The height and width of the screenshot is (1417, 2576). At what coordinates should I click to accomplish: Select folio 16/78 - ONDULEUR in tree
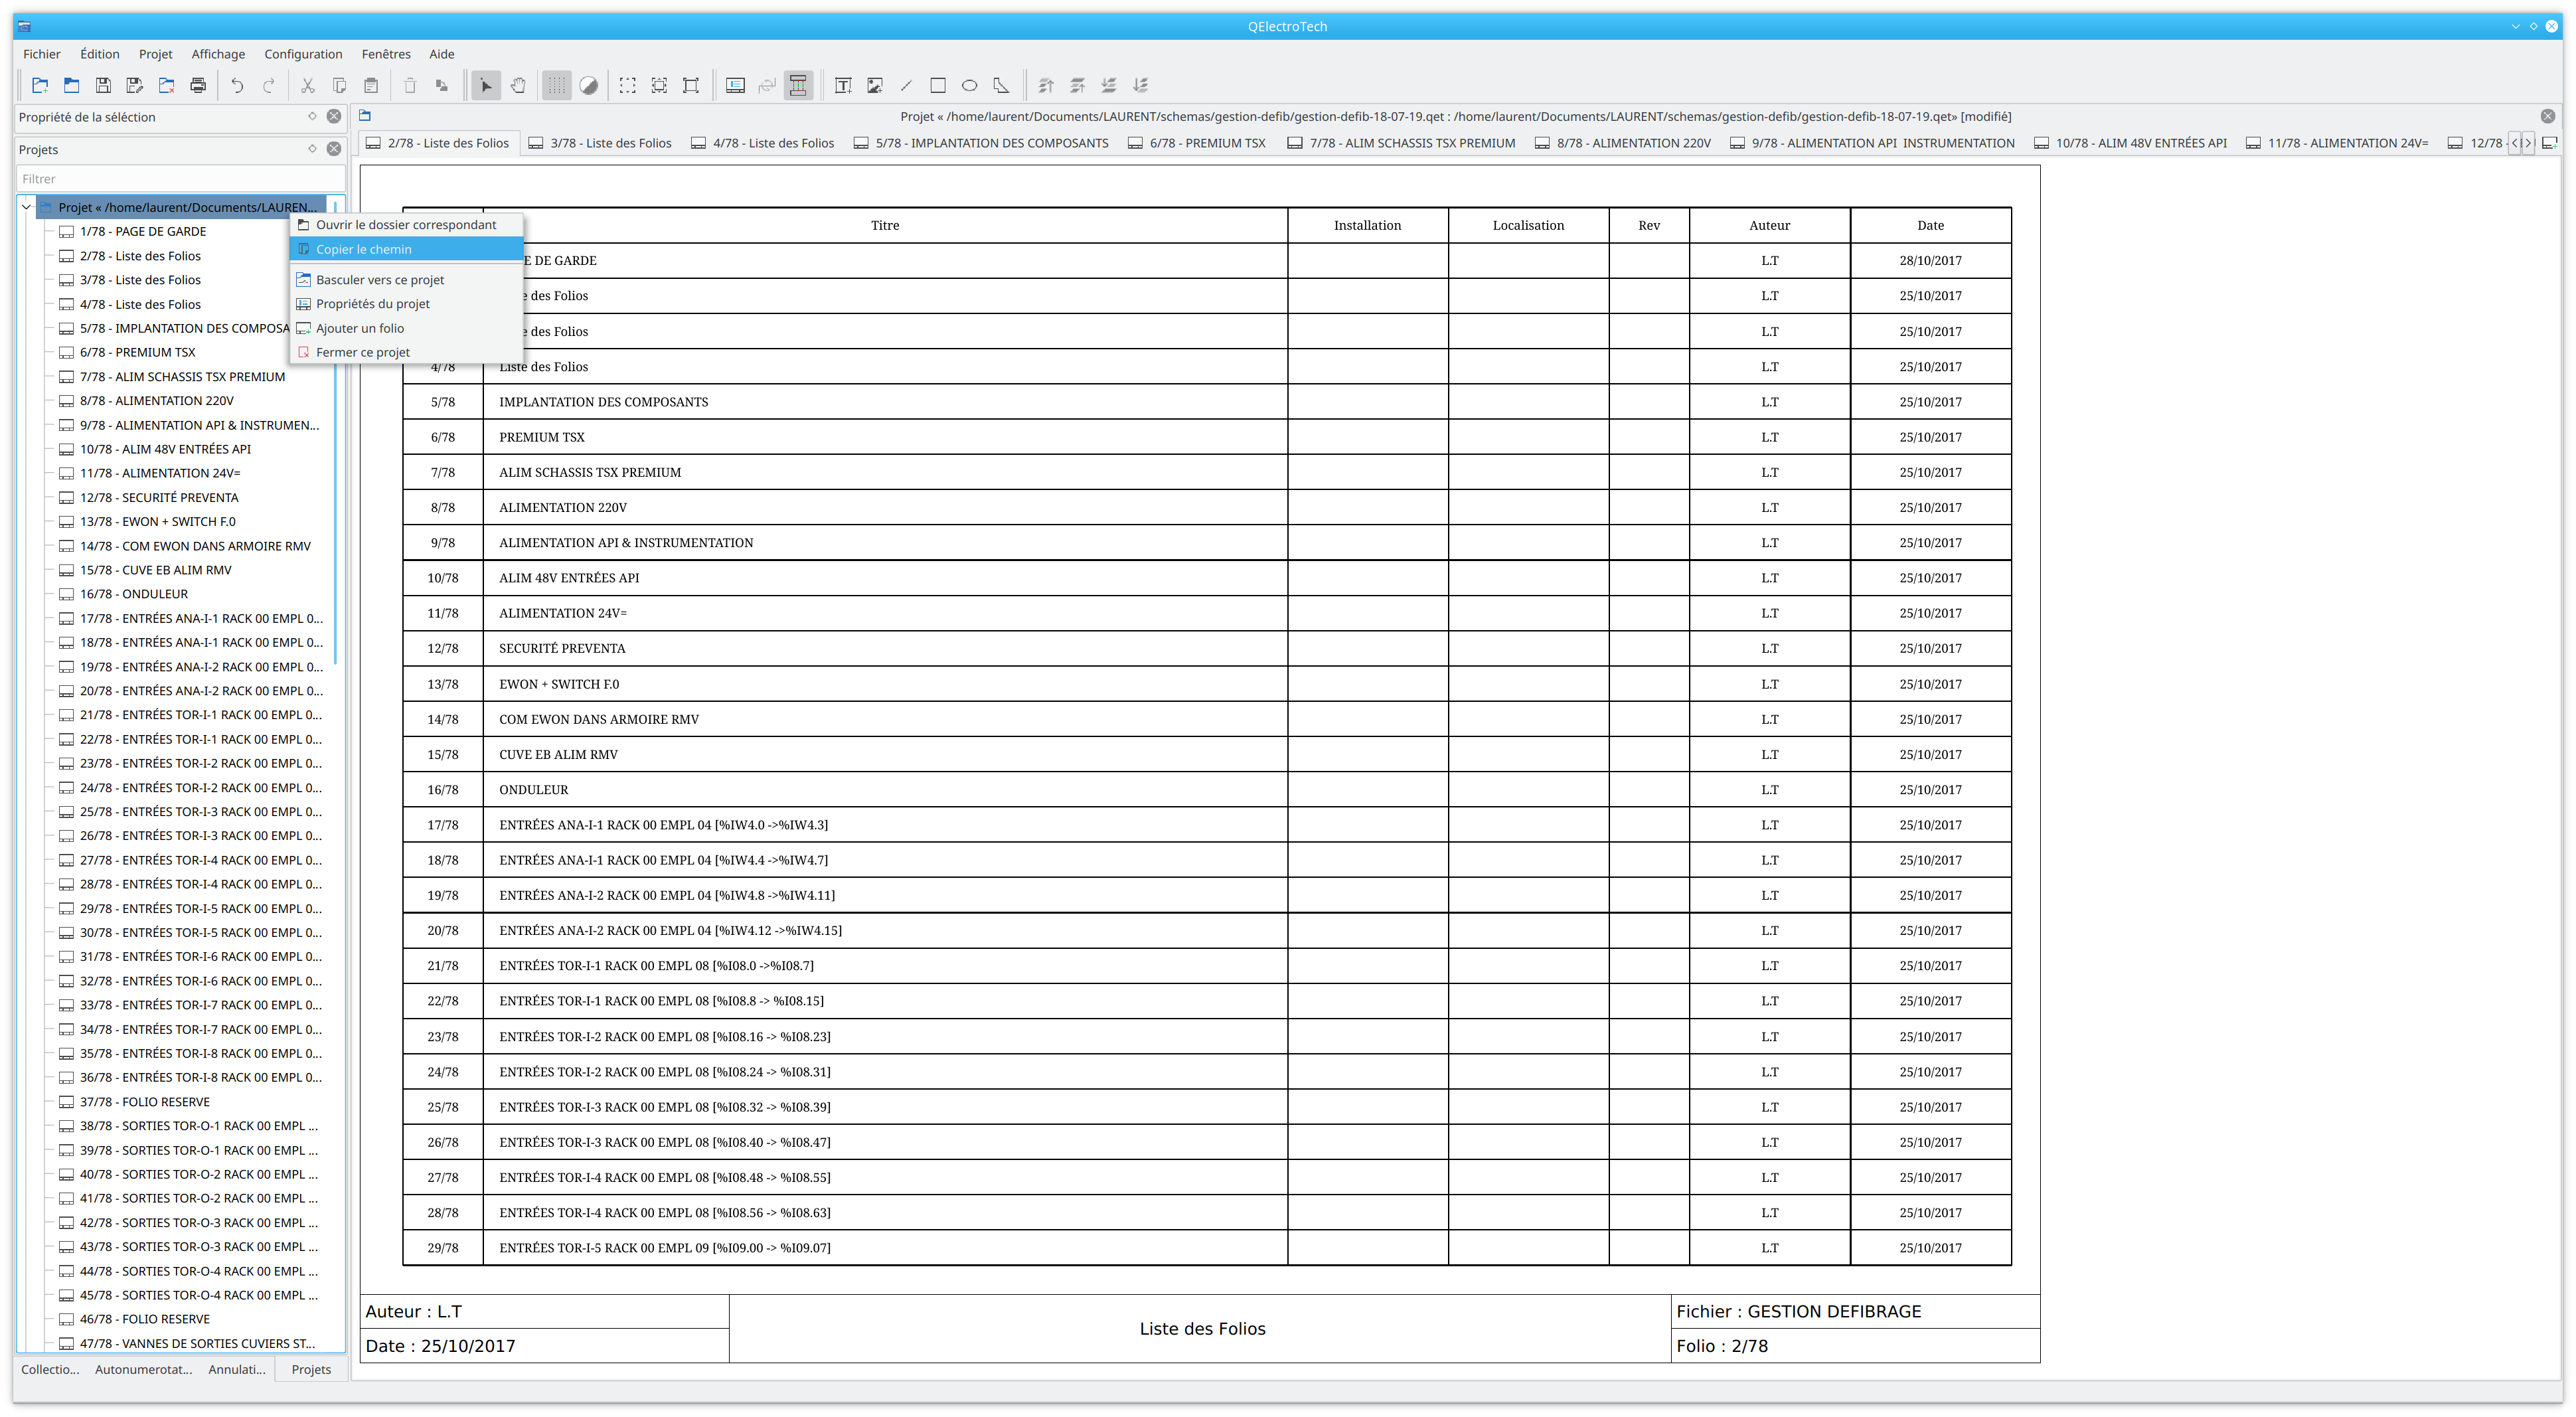(x=134, y=594)
